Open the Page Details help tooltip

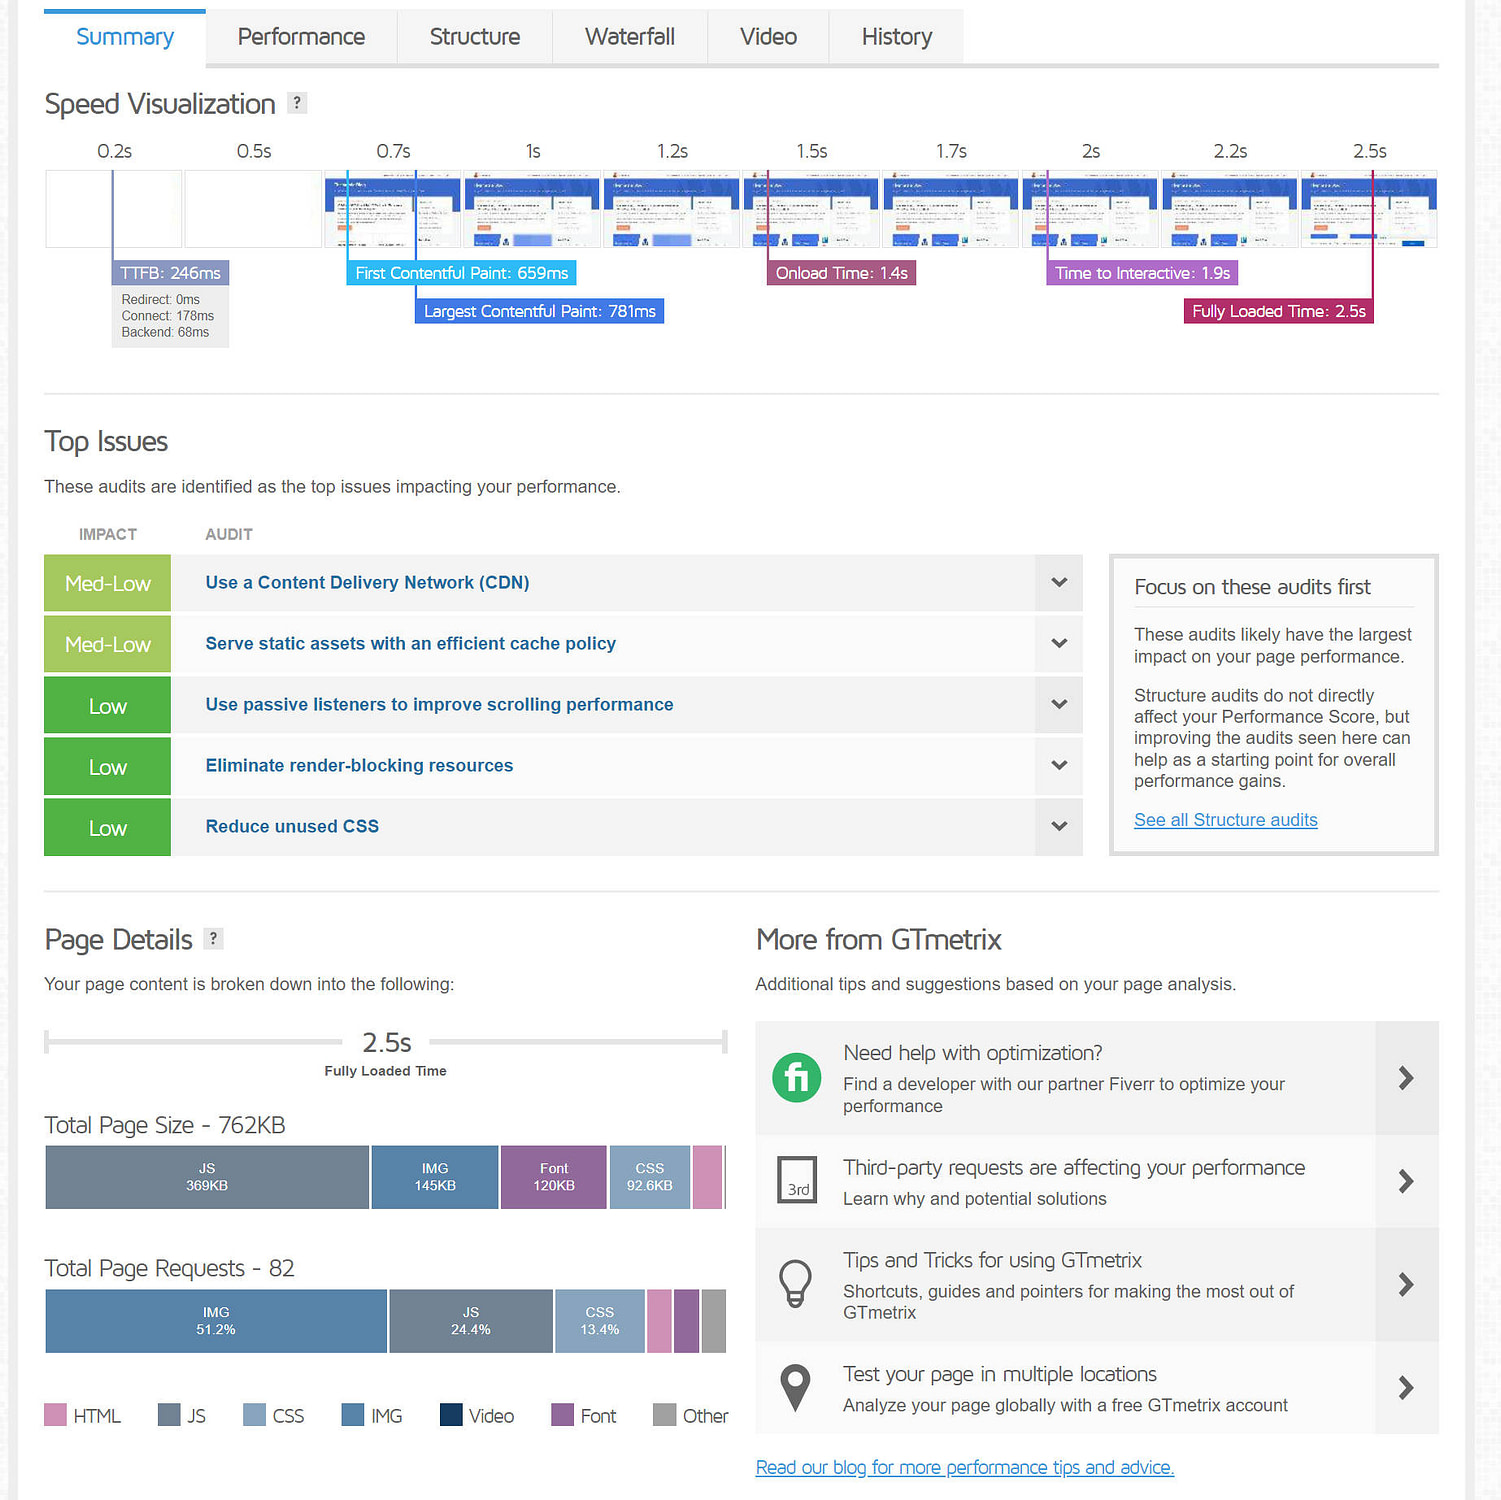(x=212, y=938)
